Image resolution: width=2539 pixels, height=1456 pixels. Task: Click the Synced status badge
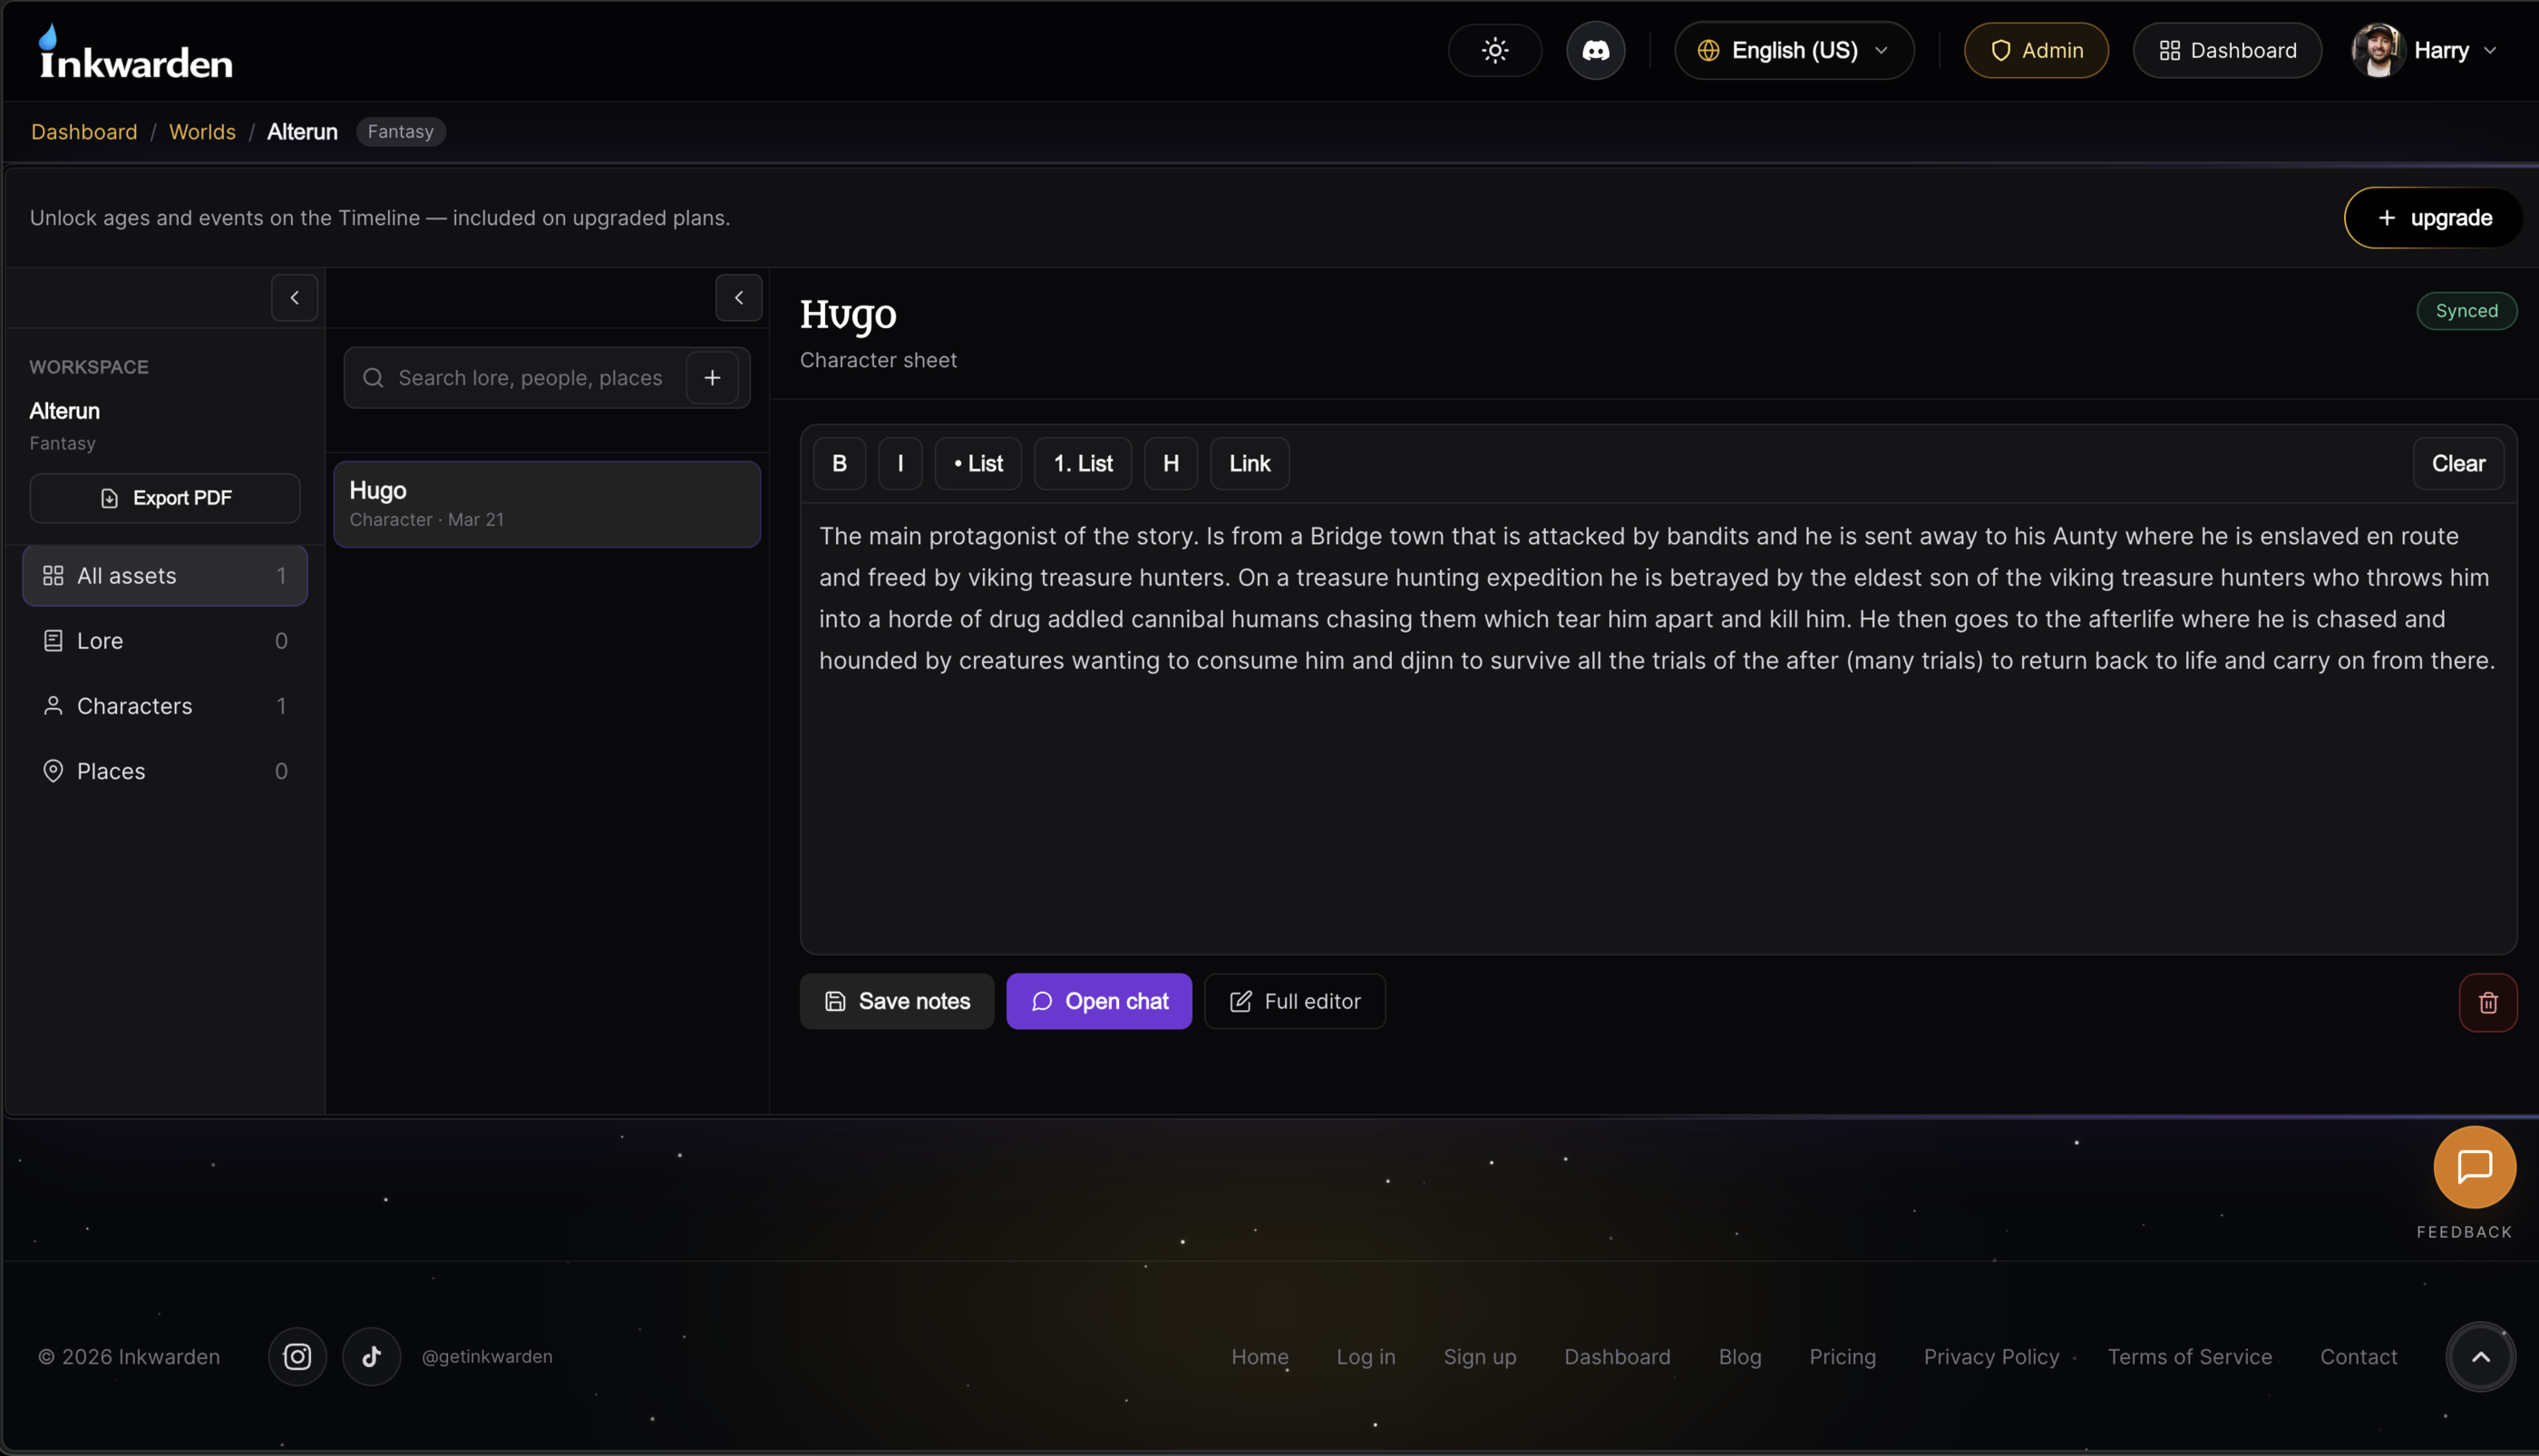[2466, 311]
